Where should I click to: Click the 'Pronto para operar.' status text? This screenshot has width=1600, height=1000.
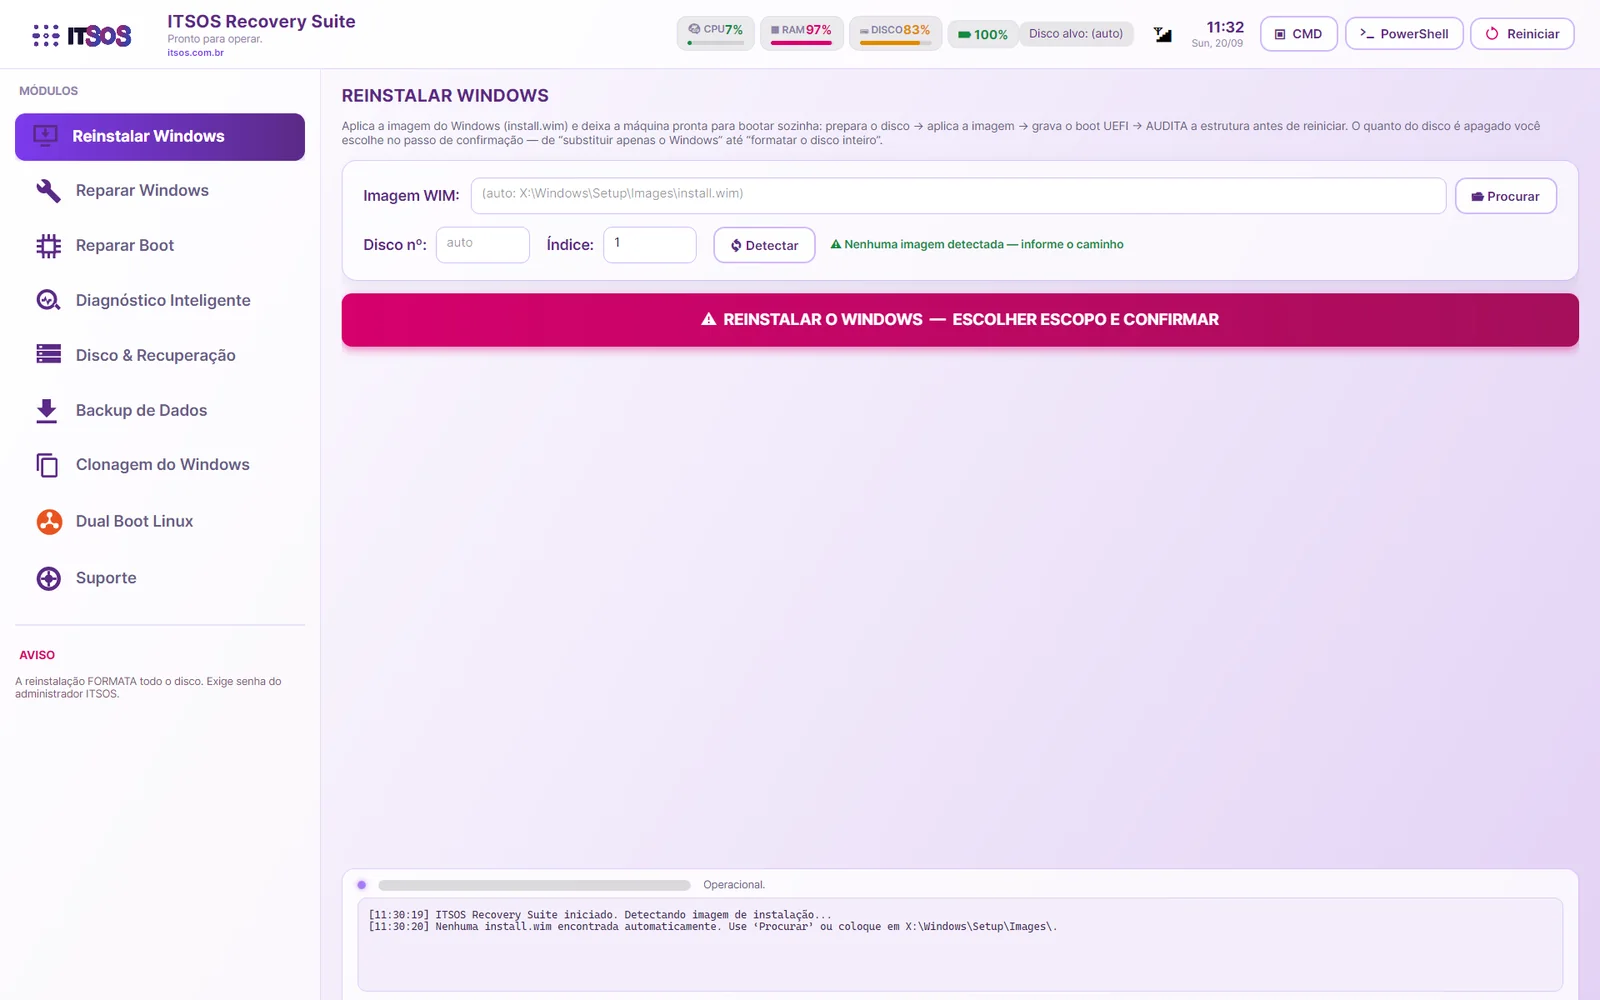point(215,39)
